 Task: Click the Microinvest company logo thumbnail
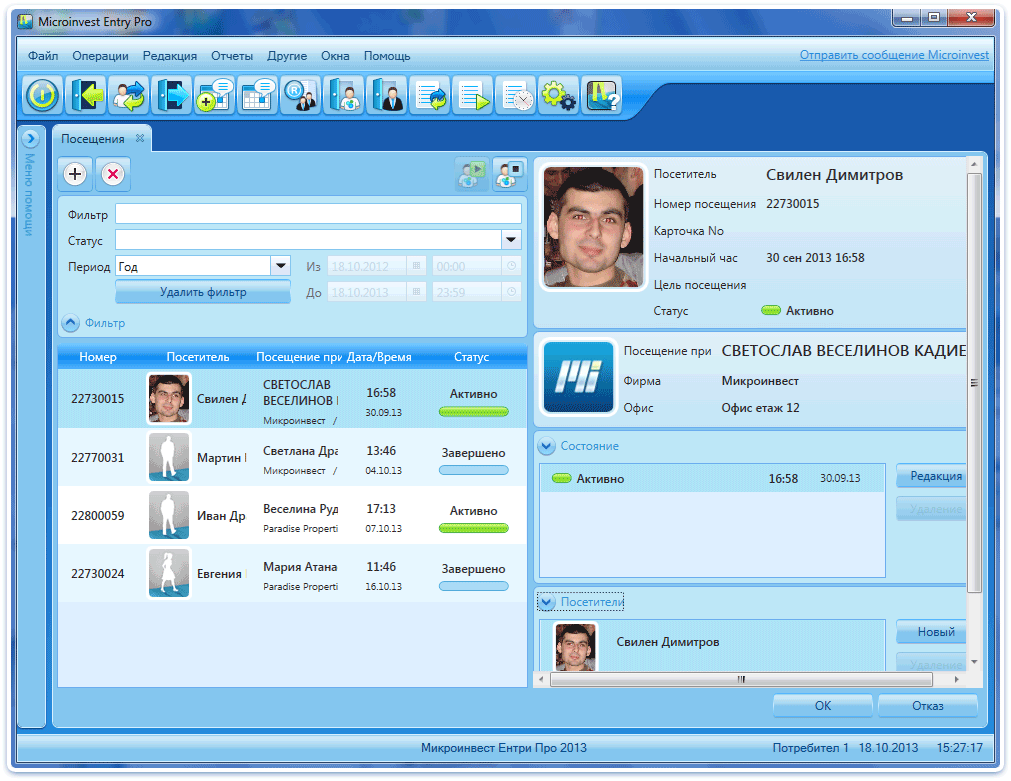pos(578,377)
